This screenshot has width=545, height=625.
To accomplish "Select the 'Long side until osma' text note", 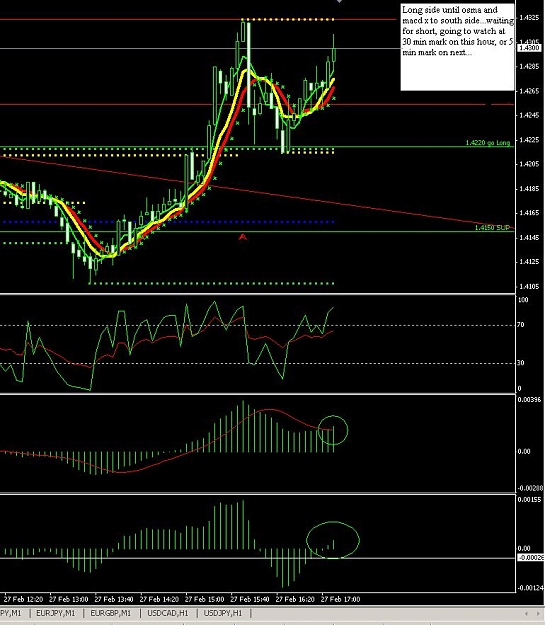I will [x=457, y=47].
